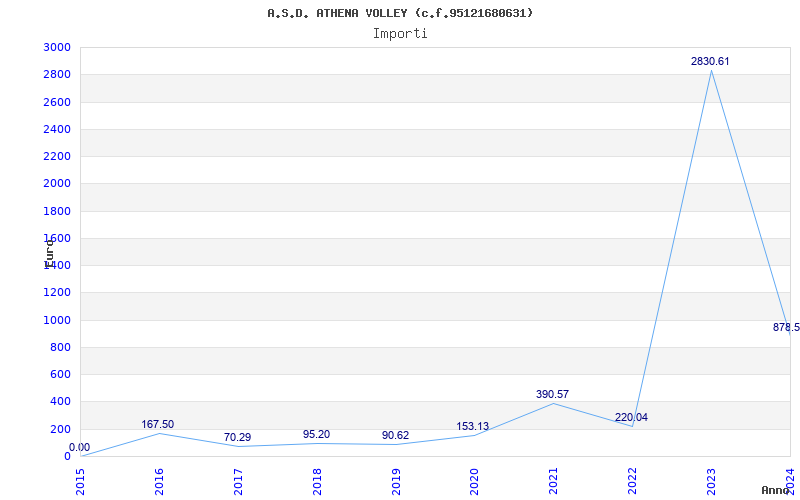Image resolution: width=800 pixels, height=500 pixels.
Task: Click y-axis value 2400
Action: click(x=57, y=129)
